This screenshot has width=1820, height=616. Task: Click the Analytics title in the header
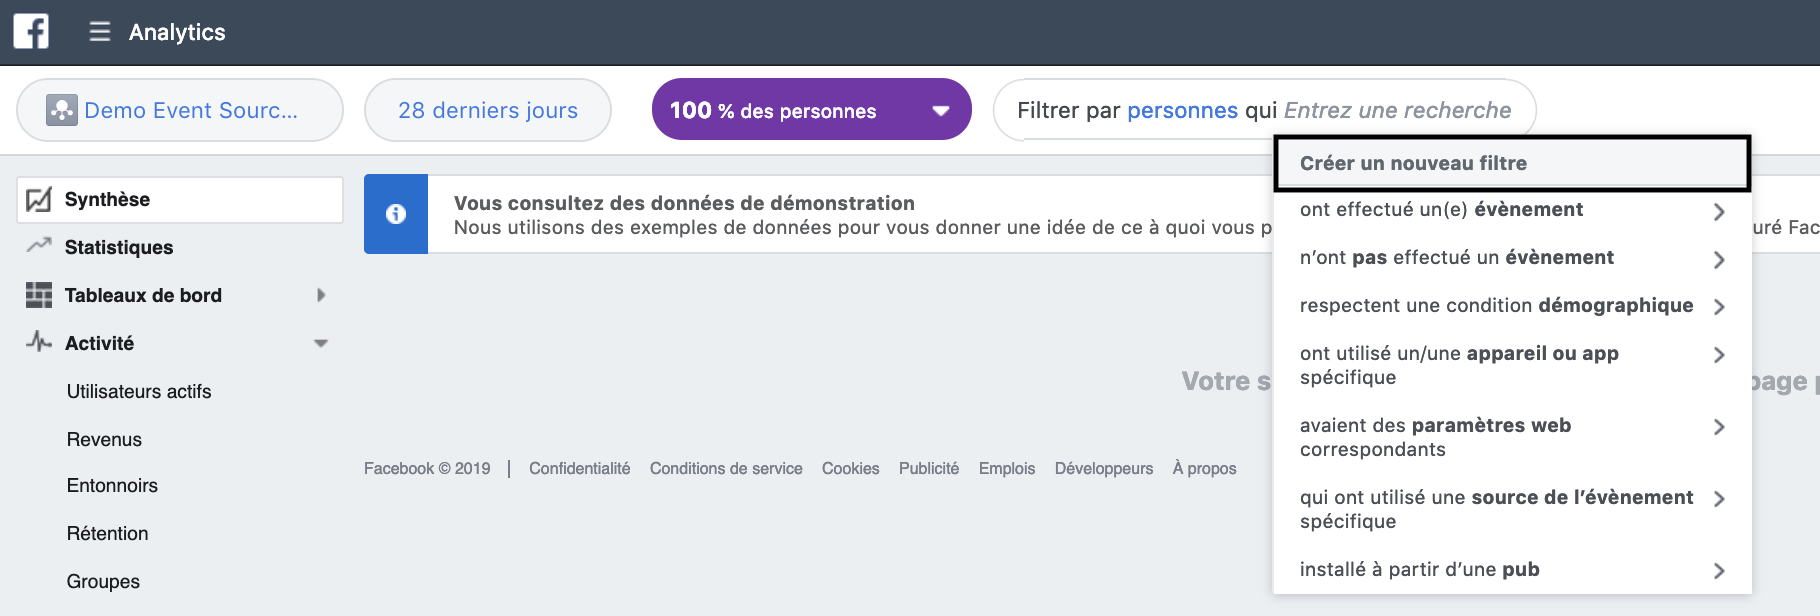tap(177, 32)
